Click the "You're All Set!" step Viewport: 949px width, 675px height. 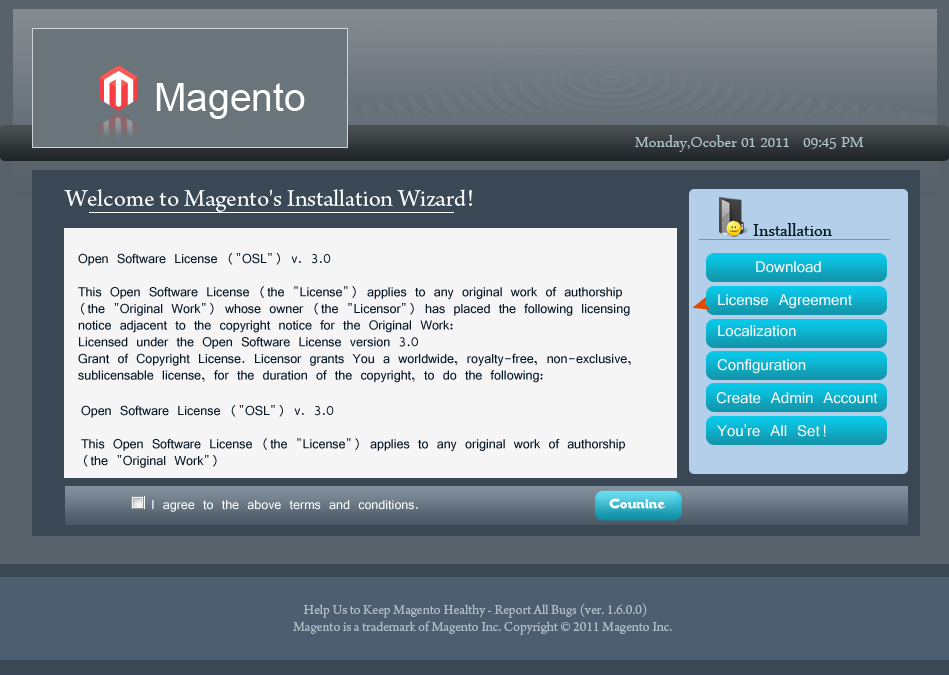click(795, 430)
